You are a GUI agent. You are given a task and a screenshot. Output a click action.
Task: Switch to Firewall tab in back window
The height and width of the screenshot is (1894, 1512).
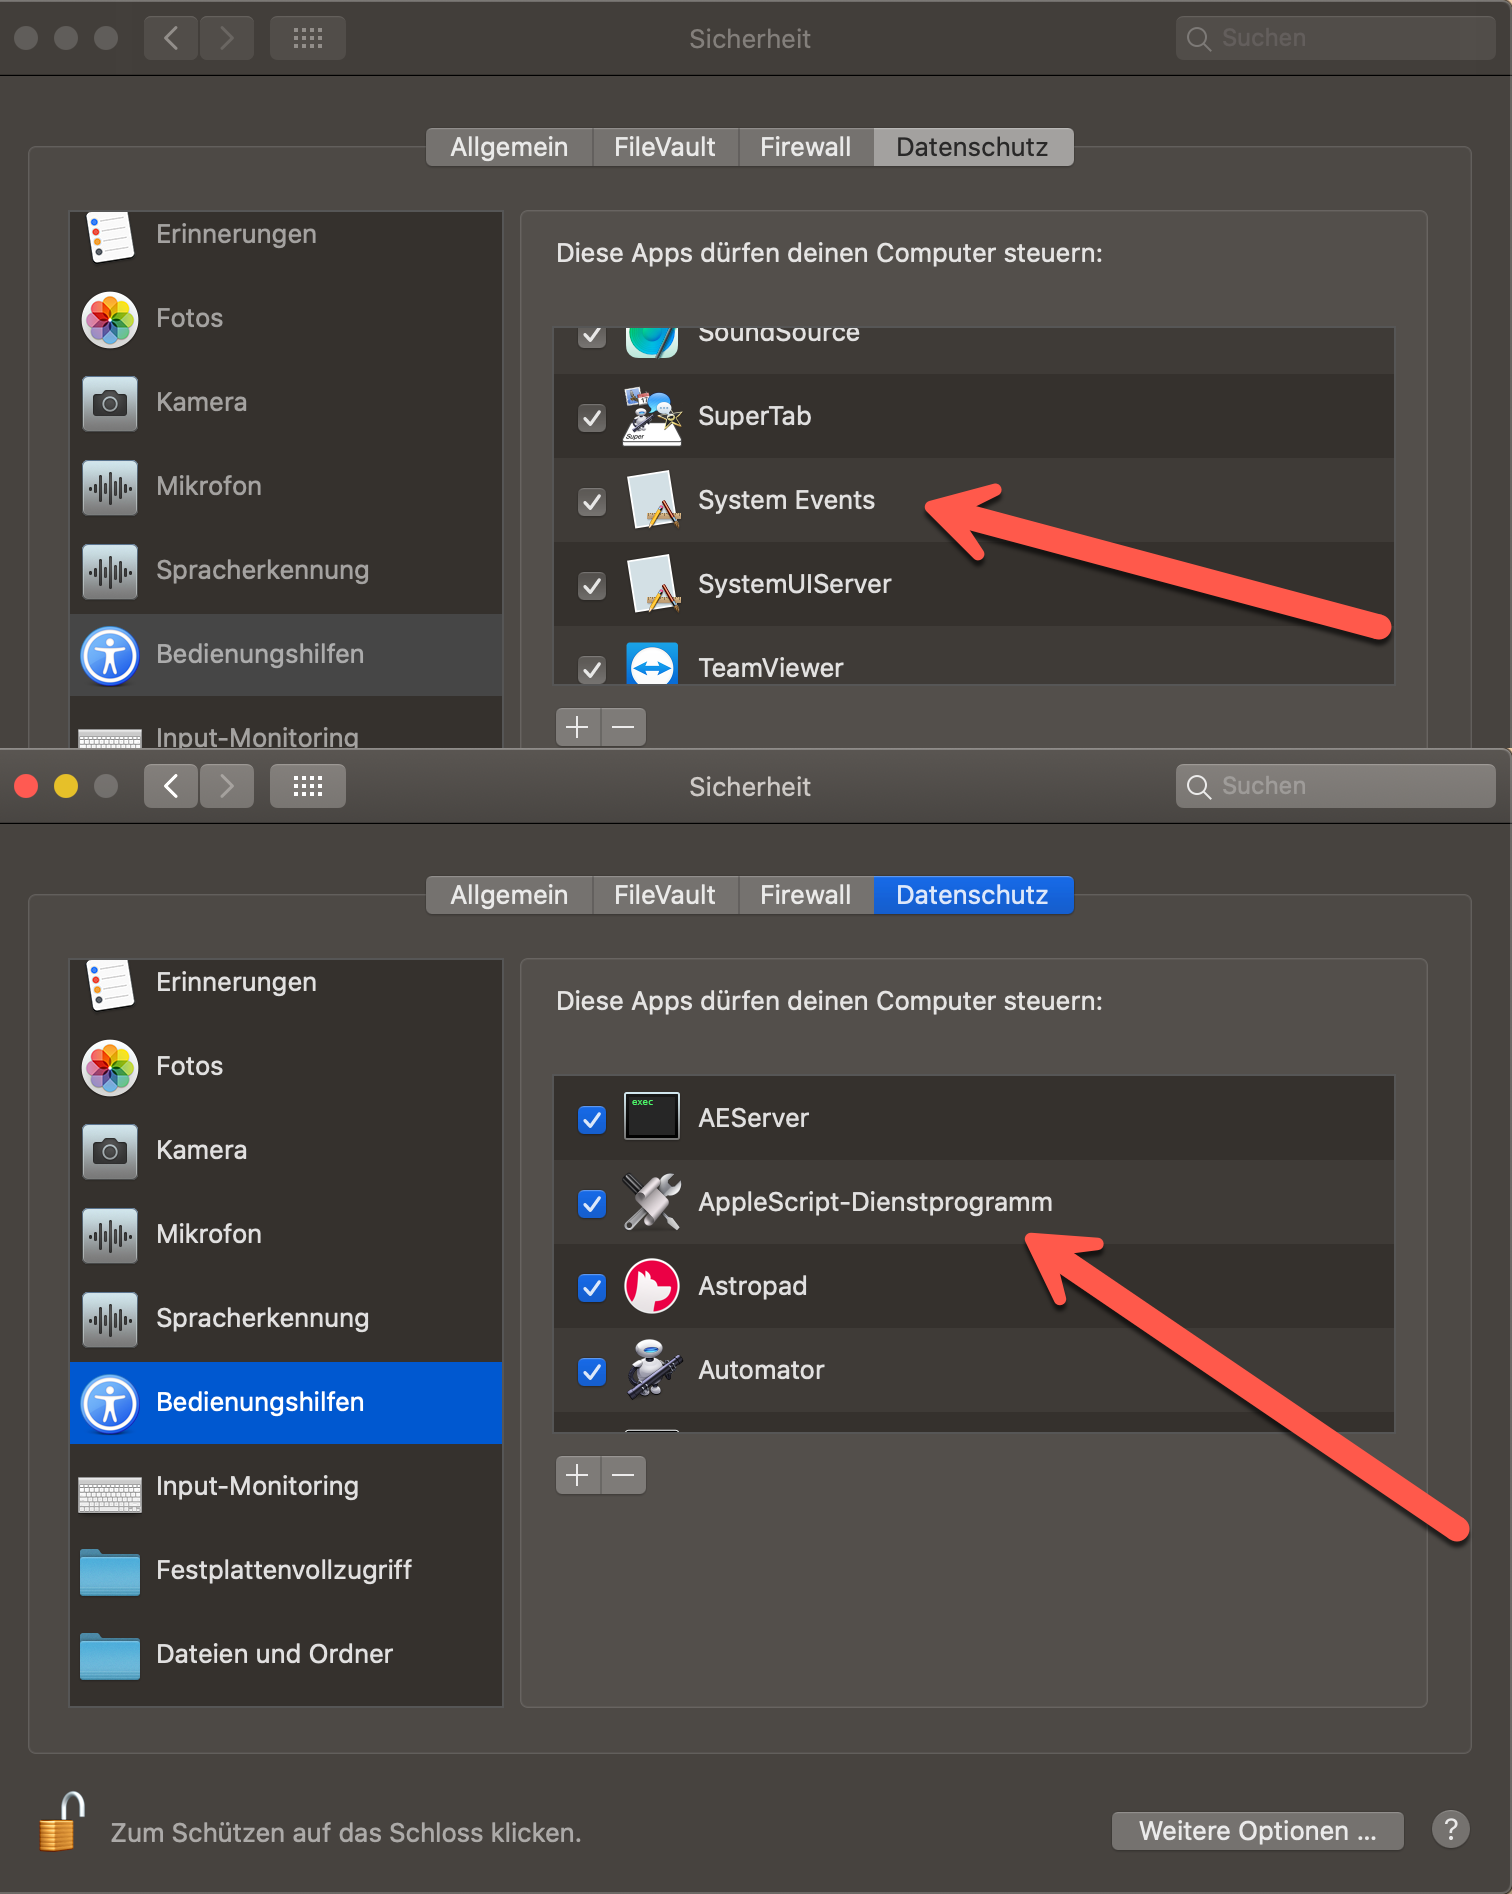(x=806, y=147)
